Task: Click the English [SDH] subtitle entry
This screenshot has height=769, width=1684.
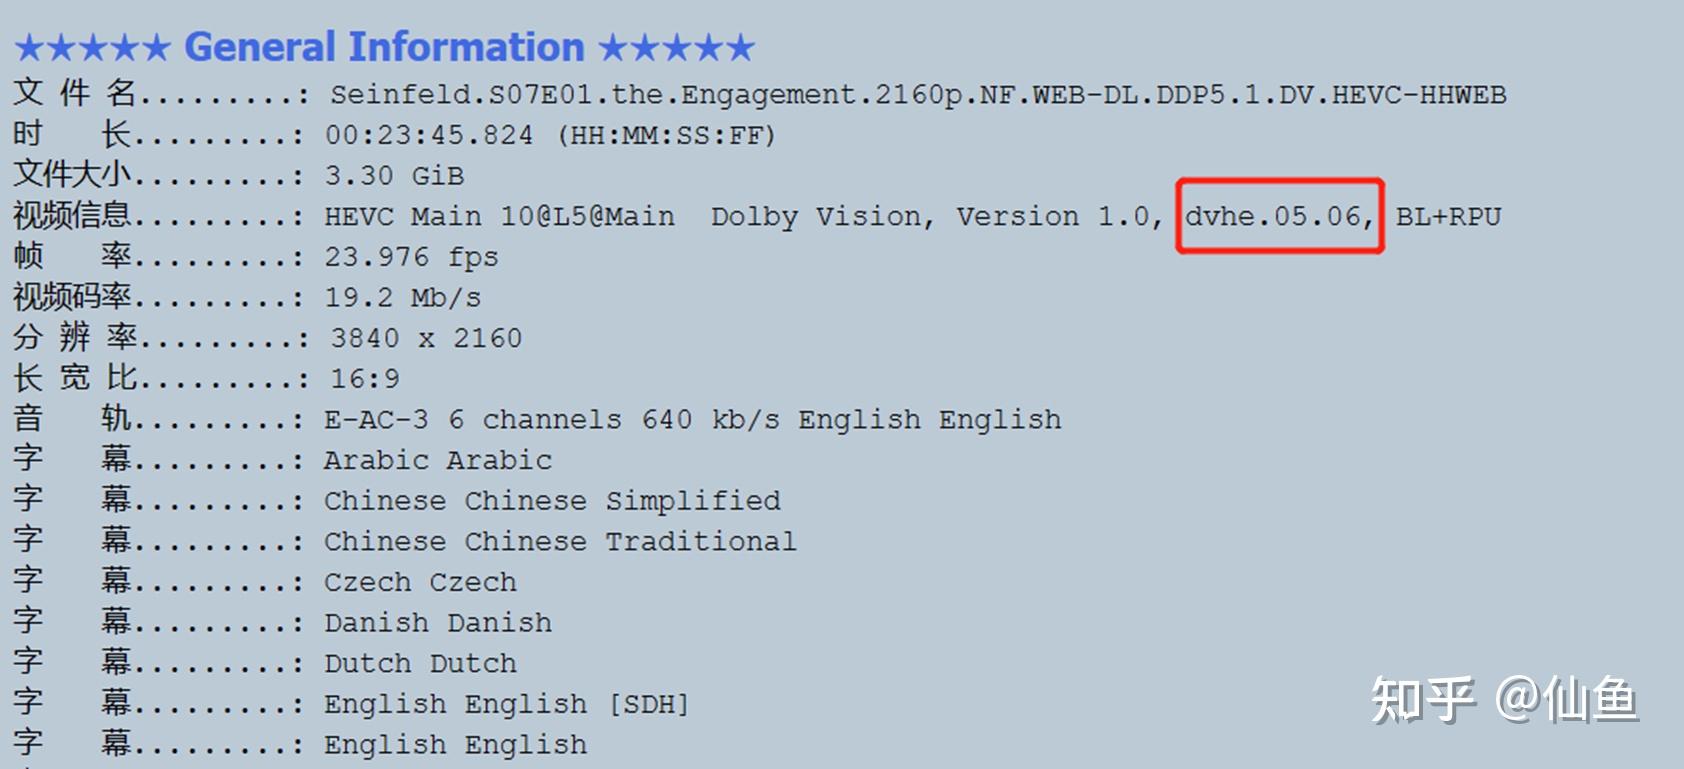Action: 506,705
